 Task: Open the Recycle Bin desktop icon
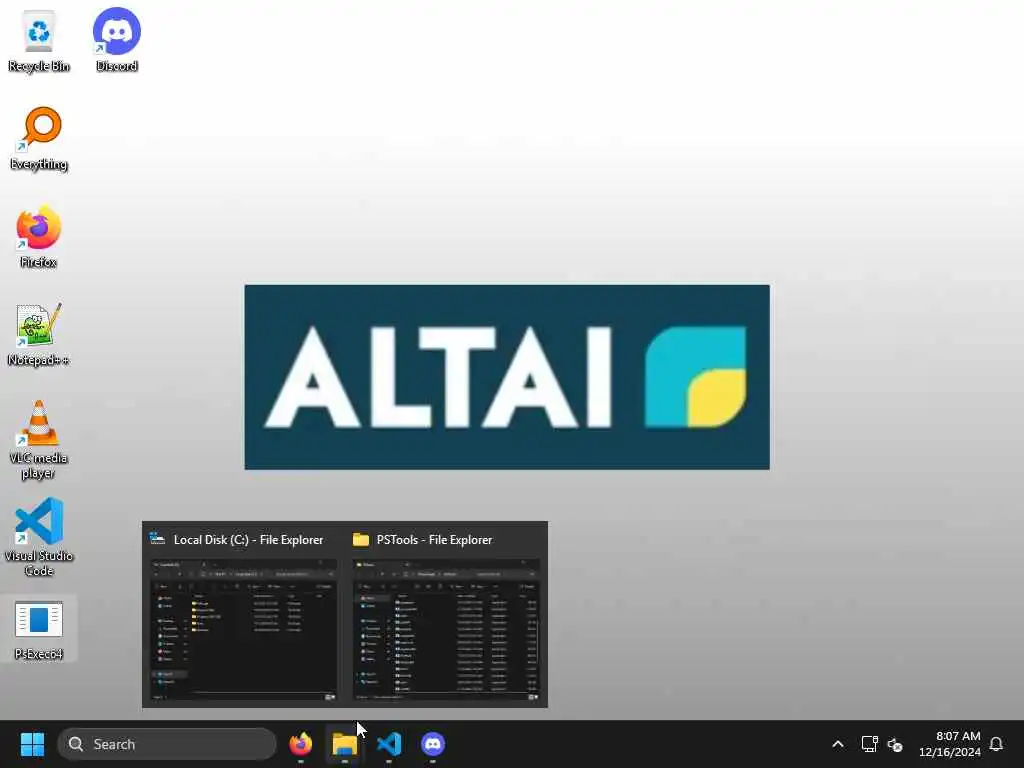click(x=39, y=40)
